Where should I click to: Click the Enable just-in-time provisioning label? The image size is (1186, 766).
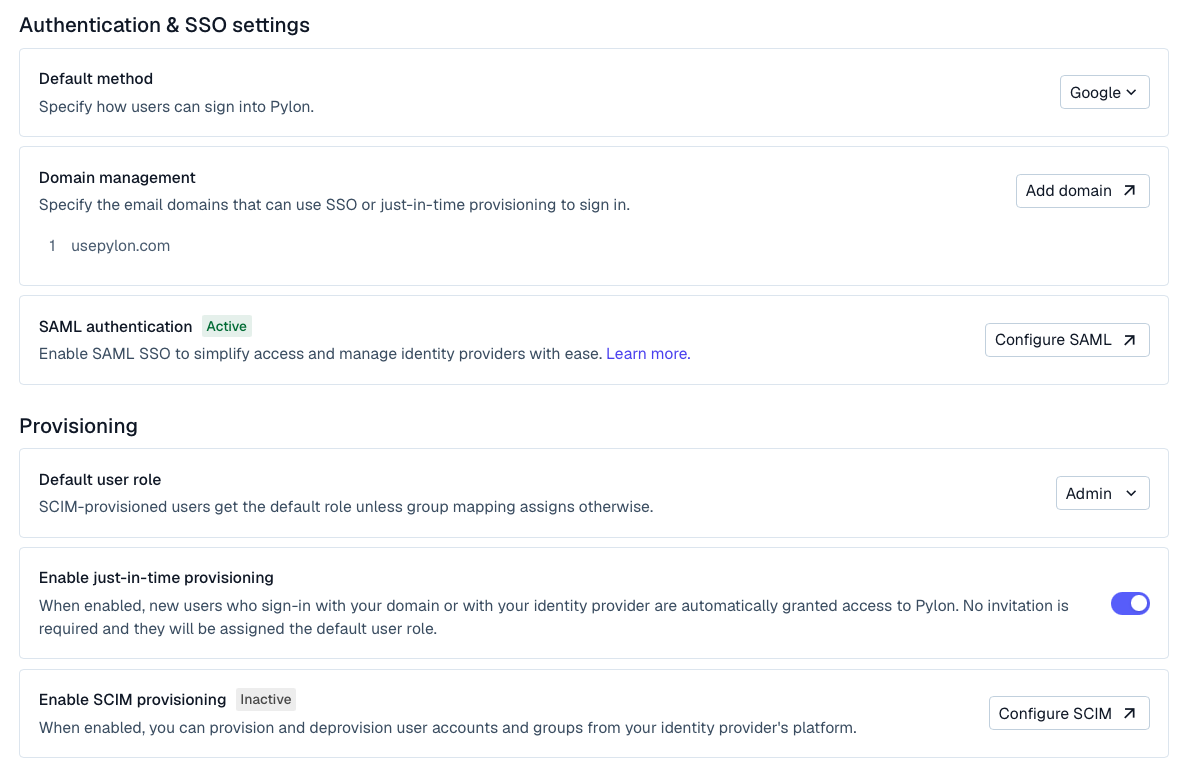pos(156,578)
